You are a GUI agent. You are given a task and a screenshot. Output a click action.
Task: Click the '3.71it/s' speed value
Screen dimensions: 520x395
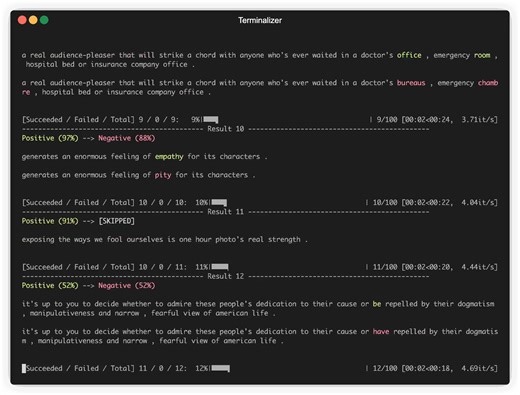coord(478,120)
